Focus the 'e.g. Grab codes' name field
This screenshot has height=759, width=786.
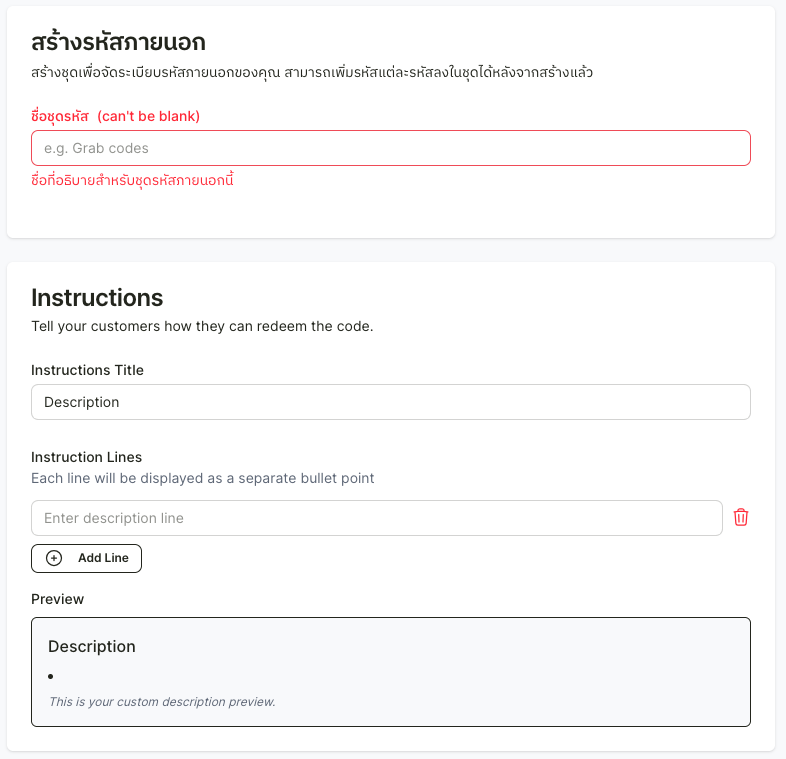(390, 148)
